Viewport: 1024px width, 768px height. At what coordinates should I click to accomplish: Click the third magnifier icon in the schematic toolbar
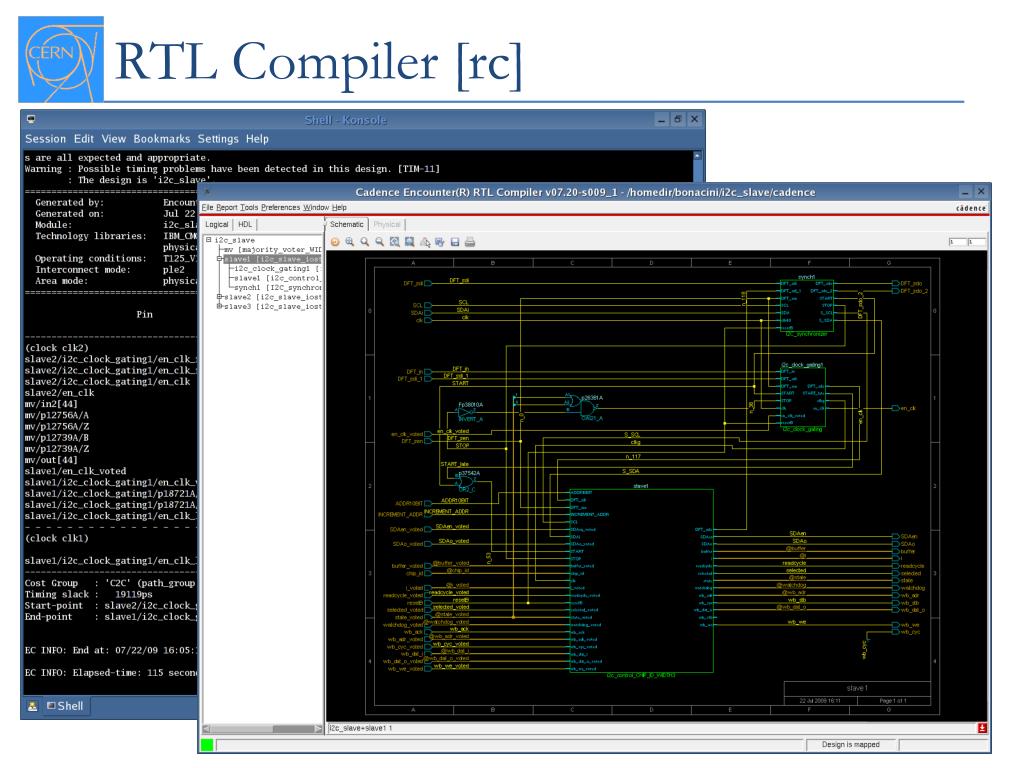coord(364,242)
